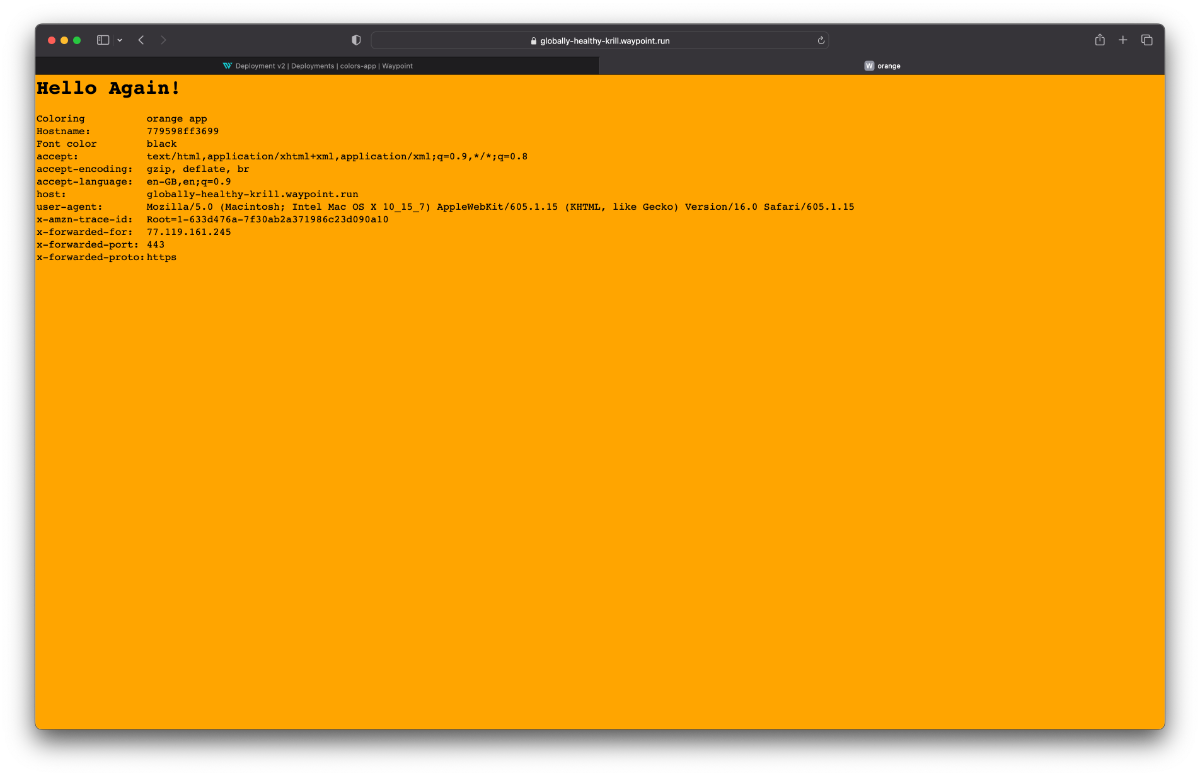Maximize the window with the green button

pos(77,40)
